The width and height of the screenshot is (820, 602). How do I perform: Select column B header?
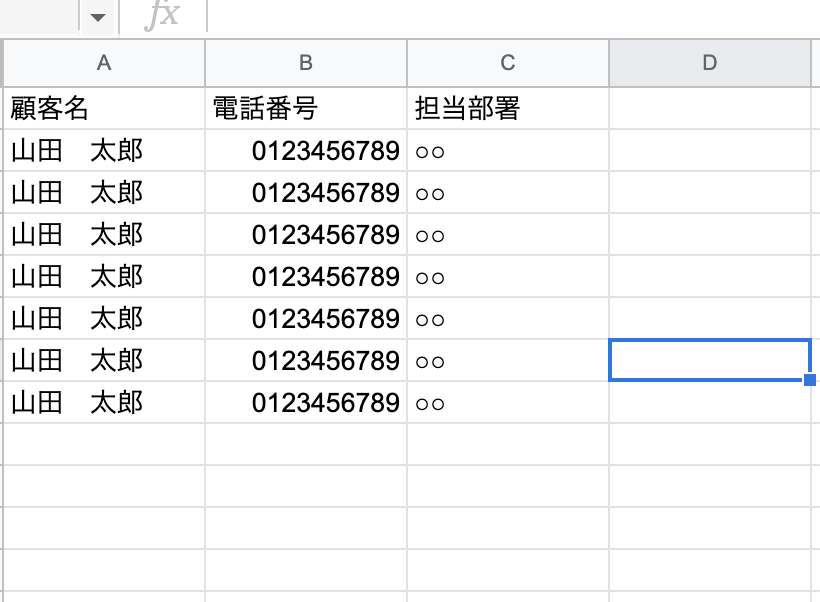[306, 62]
